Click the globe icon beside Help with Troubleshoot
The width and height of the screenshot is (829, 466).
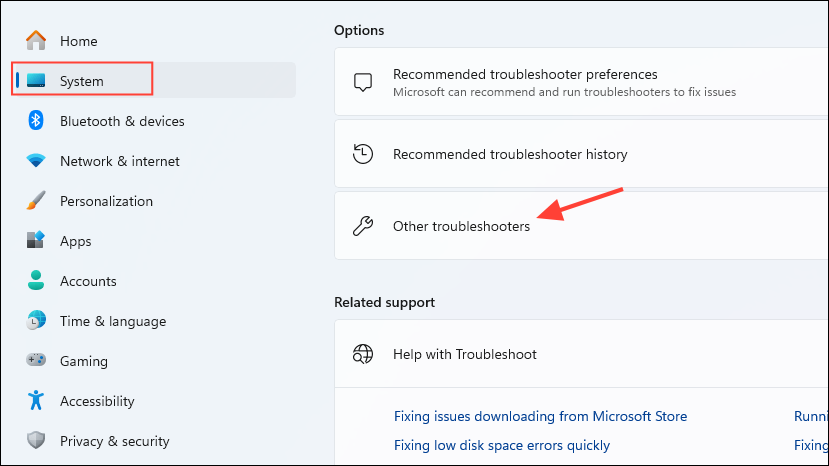[363, 354]
